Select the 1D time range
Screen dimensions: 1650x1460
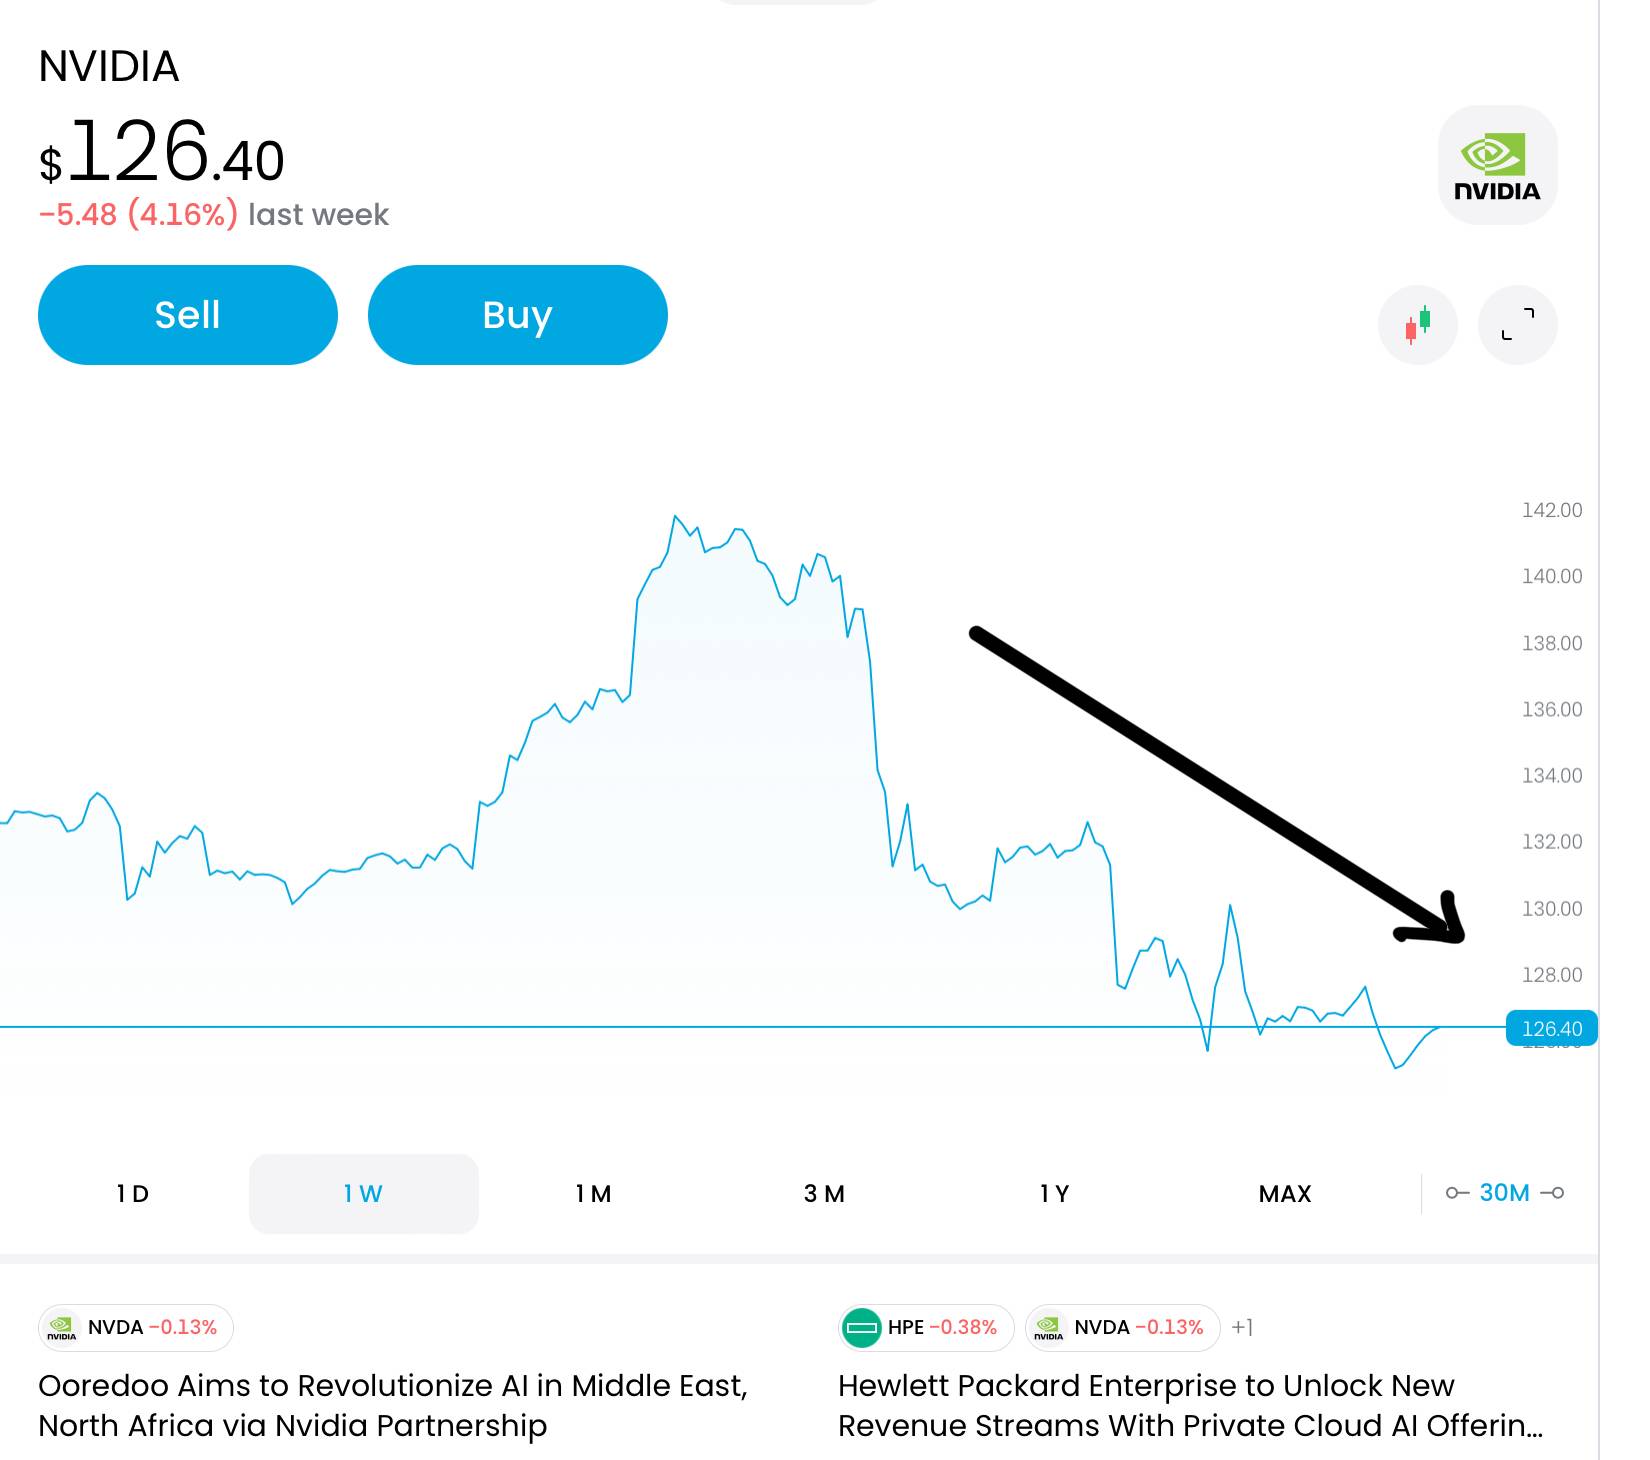click(132, 1194)
